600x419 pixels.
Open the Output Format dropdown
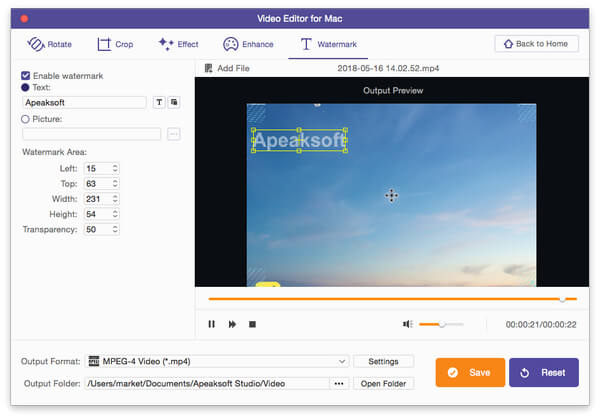pyautogui.click(x=217, y=361)
